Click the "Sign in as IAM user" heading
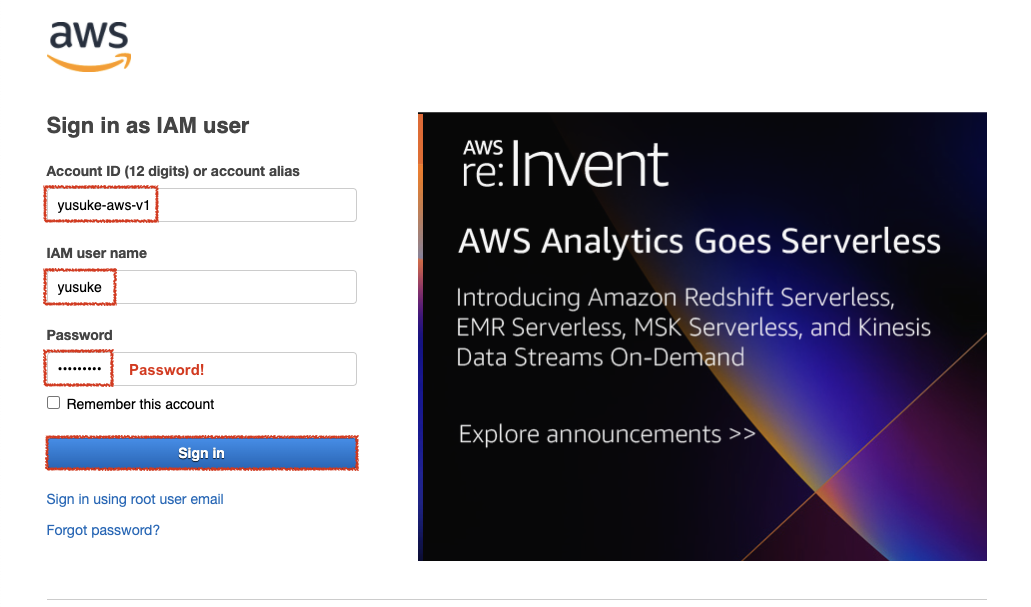Image resolution: width=1031 pixels, height=607 pixels. pos(148,126)
